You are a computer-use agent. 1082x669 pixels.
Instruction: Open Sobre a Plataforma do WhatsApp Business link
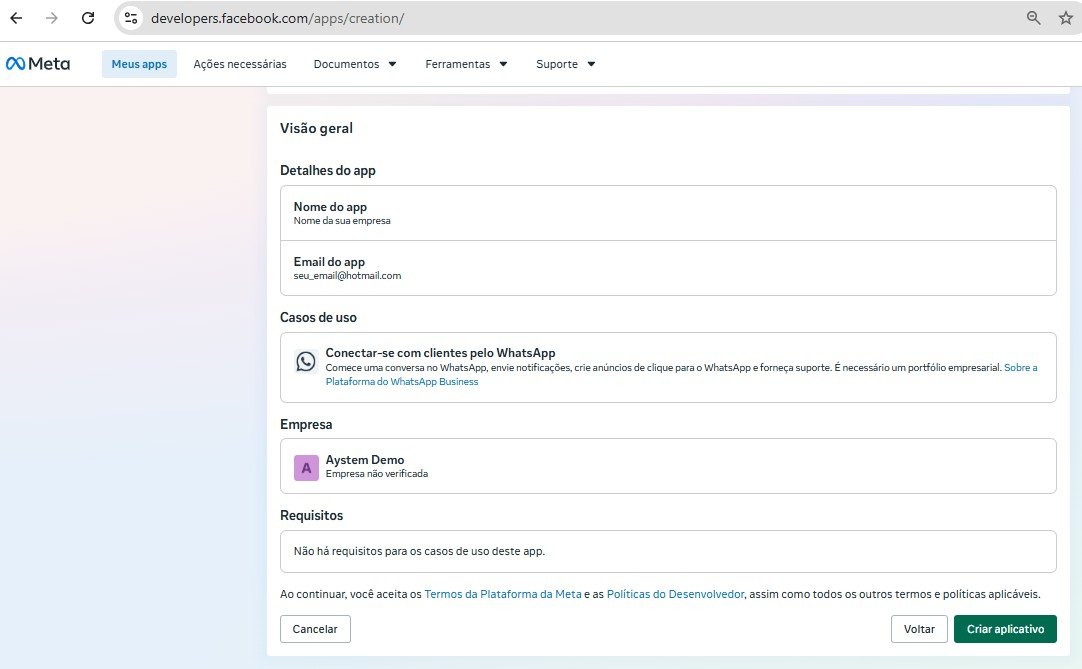click(402, 381)
